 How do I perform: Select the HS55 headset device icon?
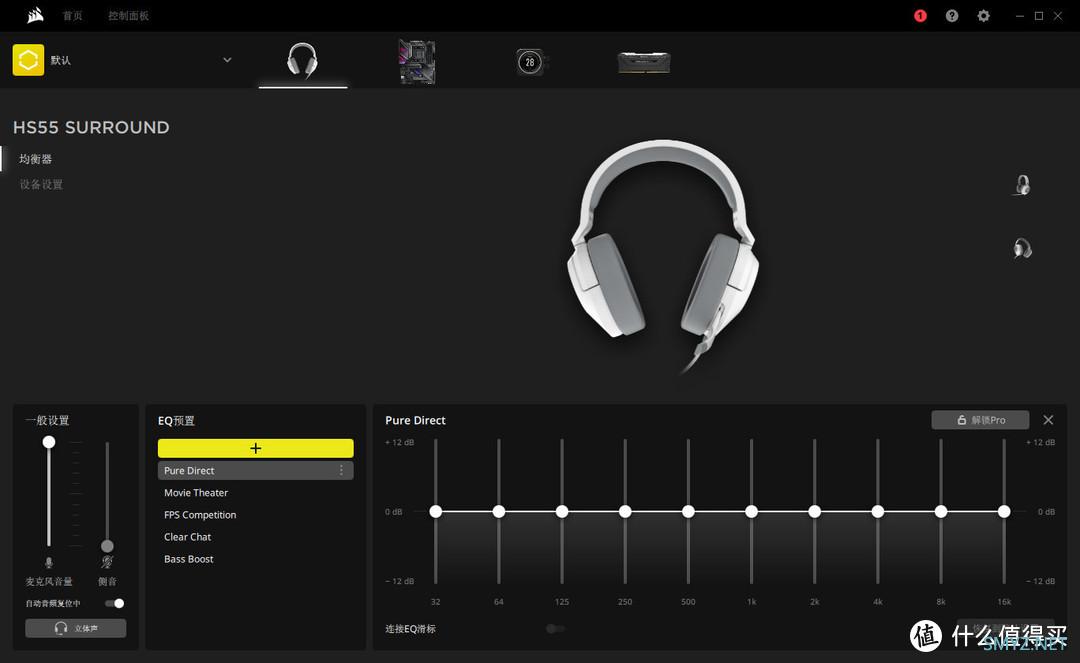(x=302, y=61)
